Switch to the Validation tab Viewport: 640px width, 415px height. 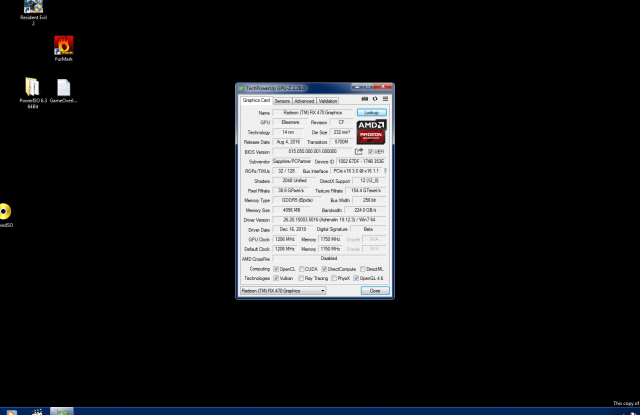(328, 101)
